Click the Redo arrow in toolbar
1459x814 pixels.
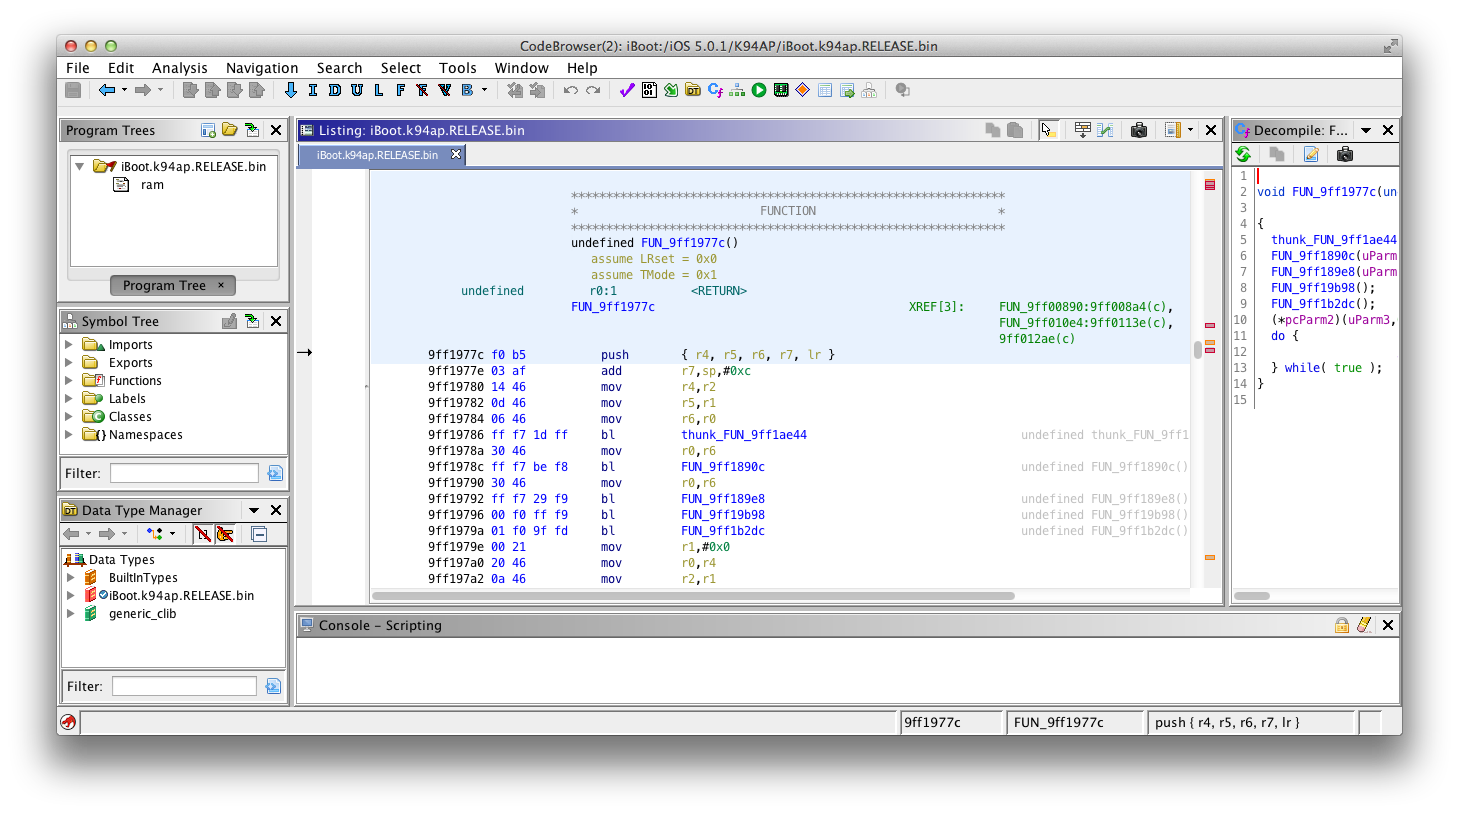click(x=593, y=90)
